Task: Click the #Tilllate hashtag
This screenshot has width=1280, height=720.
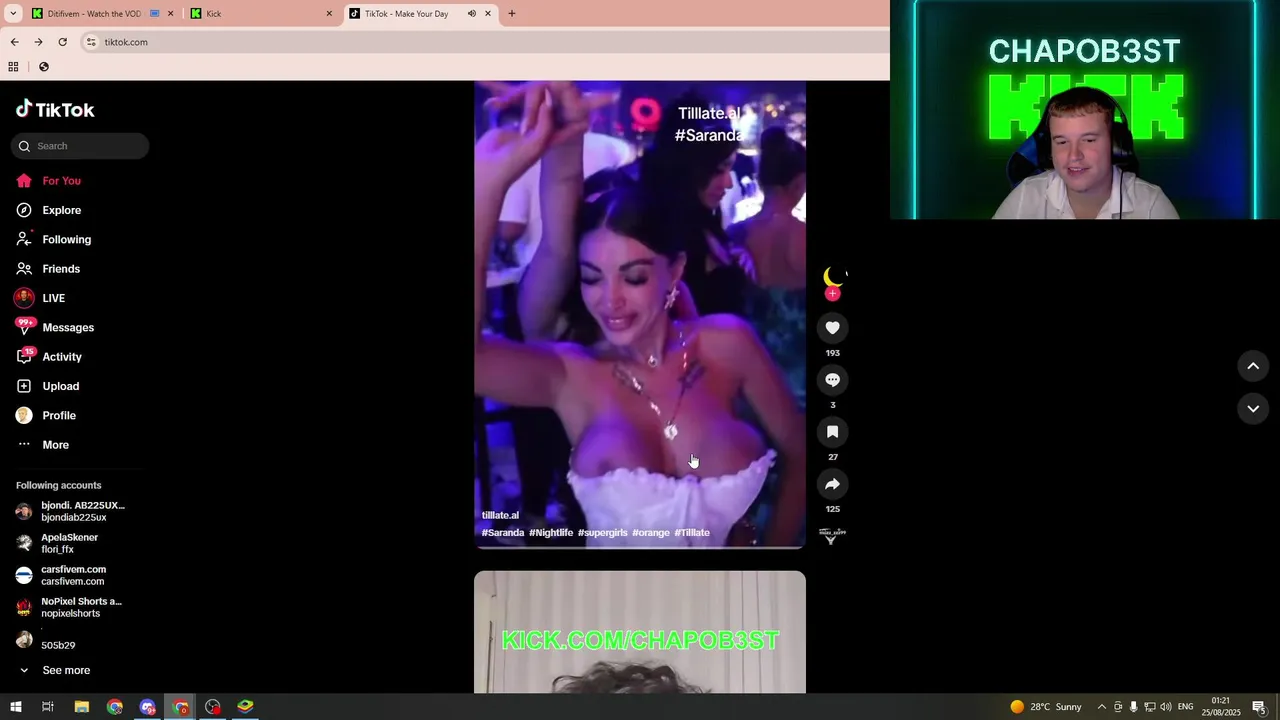Action: click(692, 533)
